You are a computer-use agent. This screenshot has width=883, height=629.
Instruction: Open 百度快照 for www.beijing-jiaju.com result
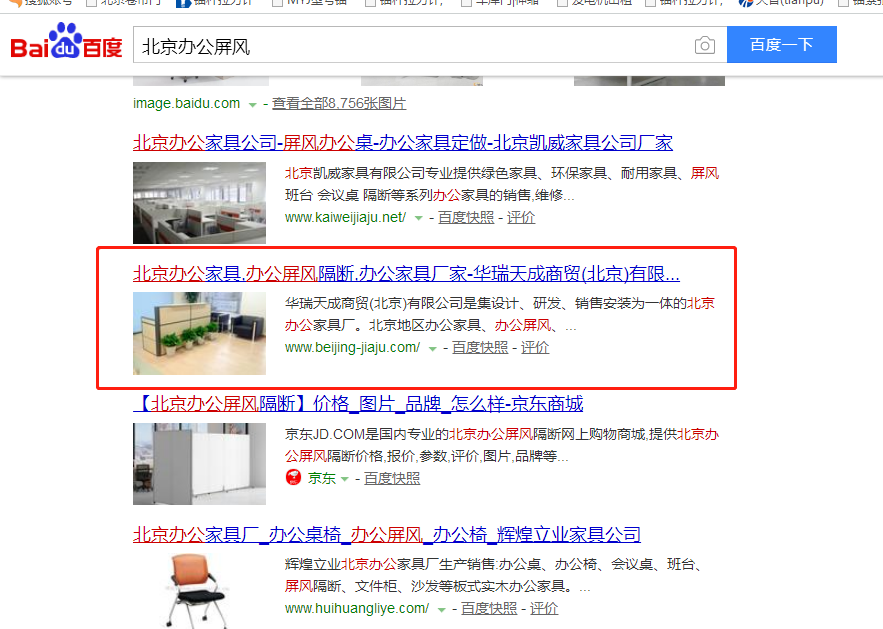480,347
